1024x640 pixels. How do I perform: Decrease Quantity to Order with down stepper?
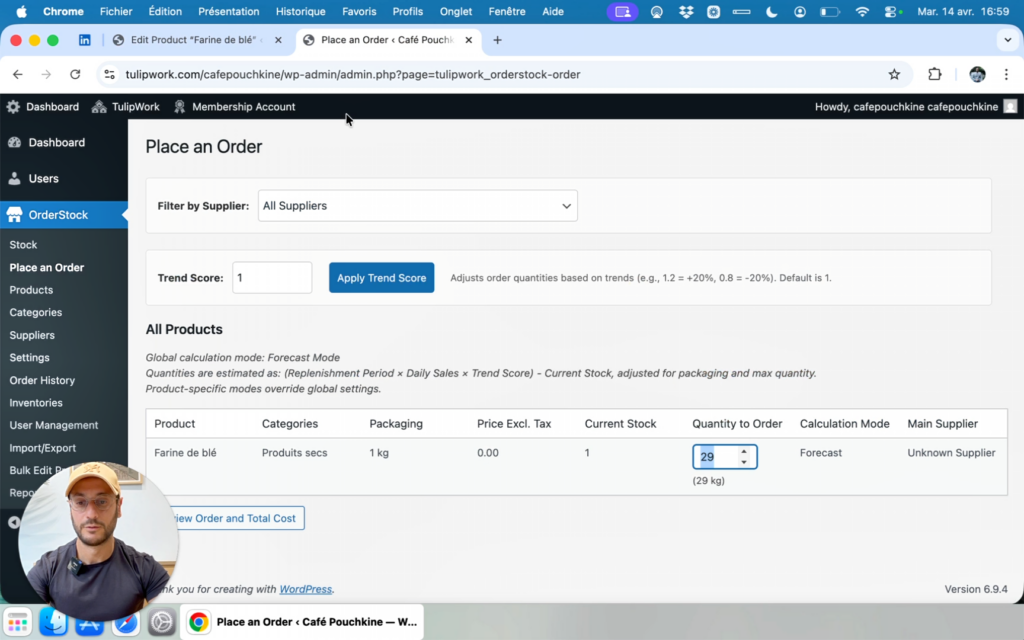(x=743, y=462)
